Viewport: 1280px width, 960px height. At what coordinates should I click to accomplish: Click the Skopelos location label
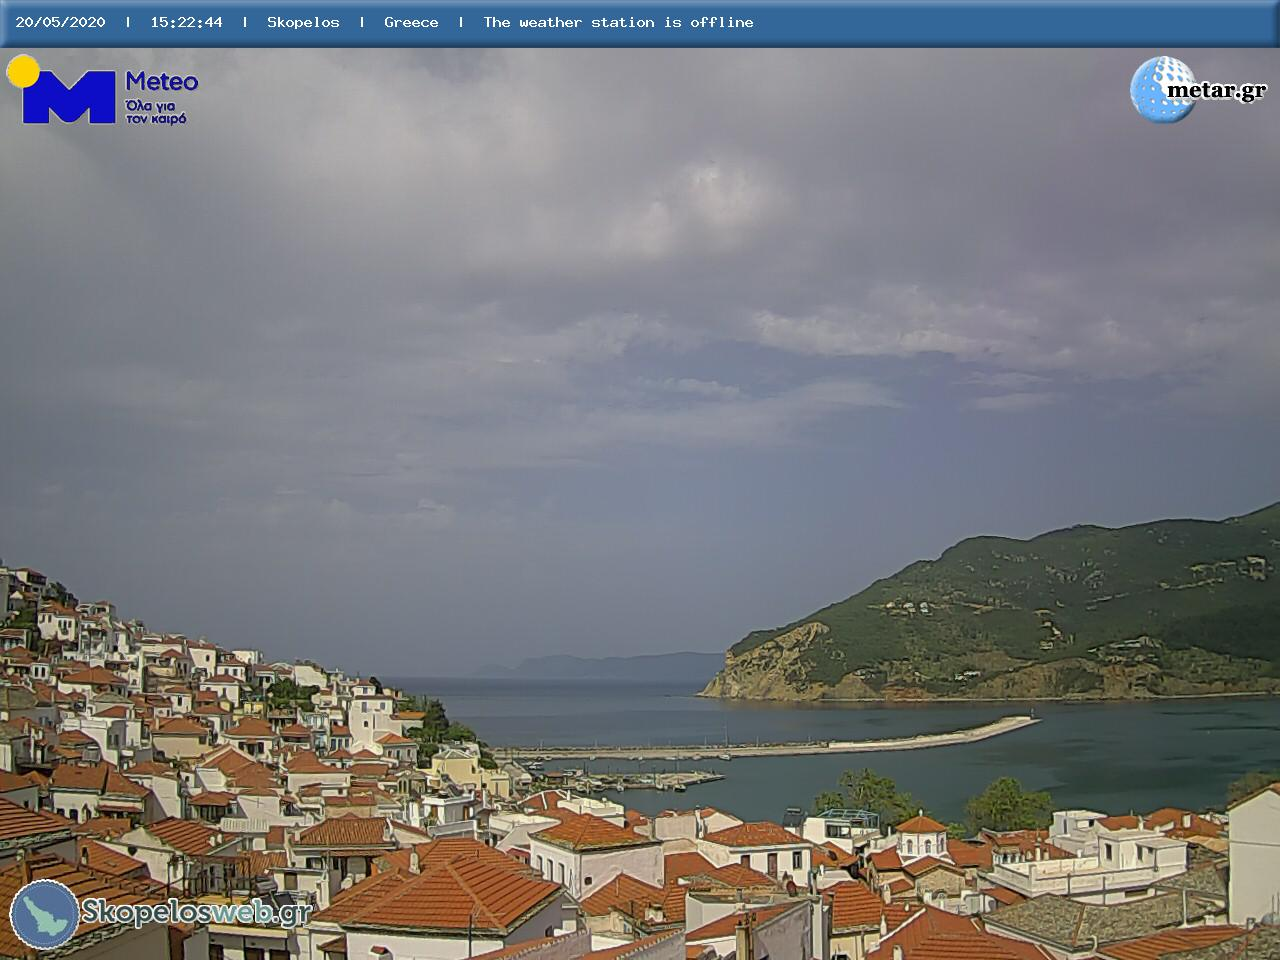coord(303,22)
